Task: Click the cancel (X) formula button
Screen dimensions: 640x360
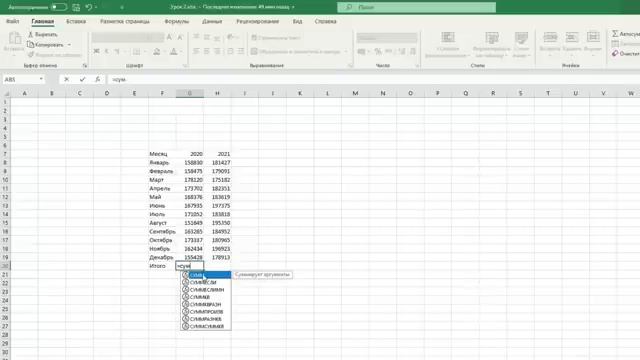Action: tap(67, 79)
